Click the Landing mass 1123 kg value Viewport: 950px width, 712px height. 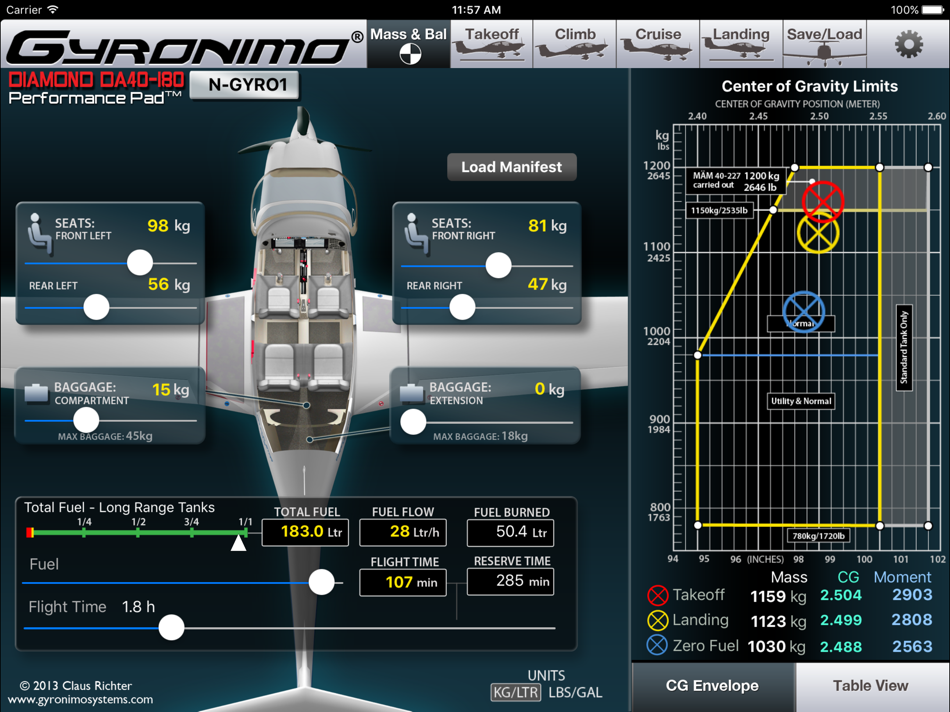778,621
